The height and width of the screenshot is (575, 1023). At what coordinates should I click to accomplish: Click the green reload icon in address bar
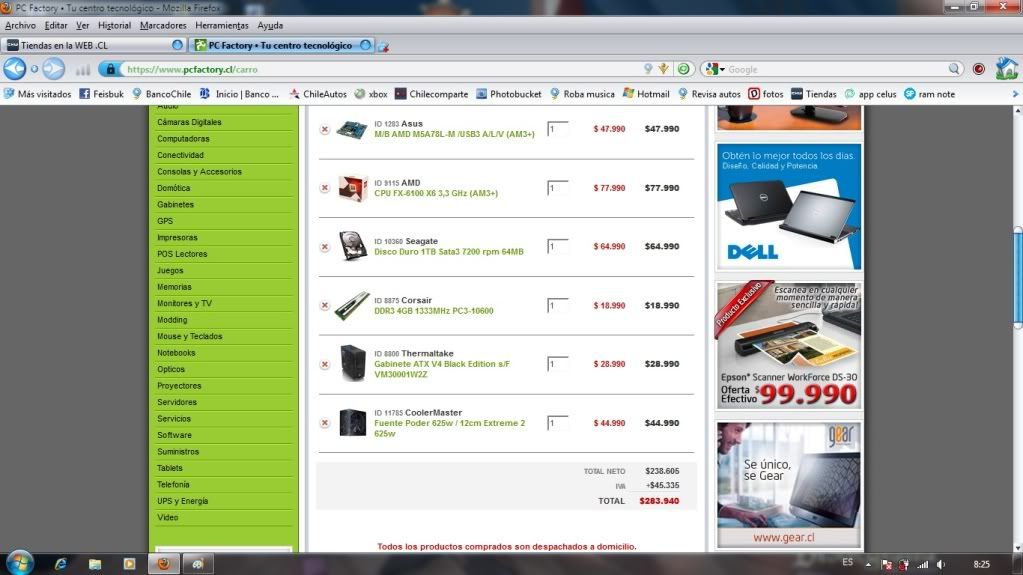(684, 69)
